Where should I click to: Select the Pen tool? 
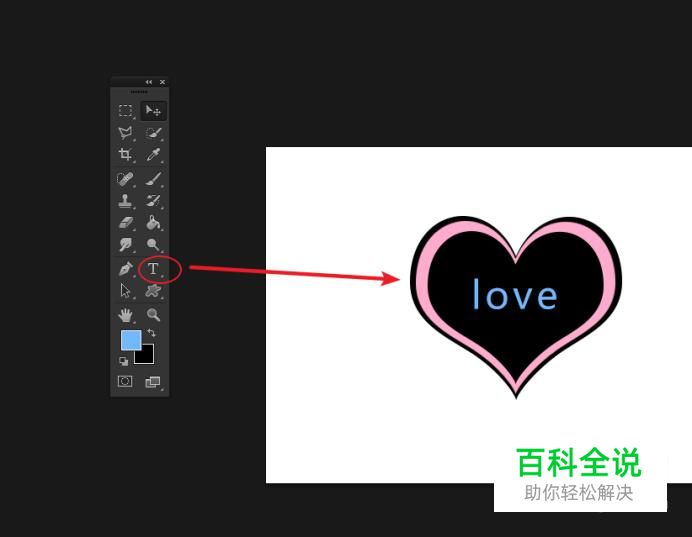(x=125, y=269)
